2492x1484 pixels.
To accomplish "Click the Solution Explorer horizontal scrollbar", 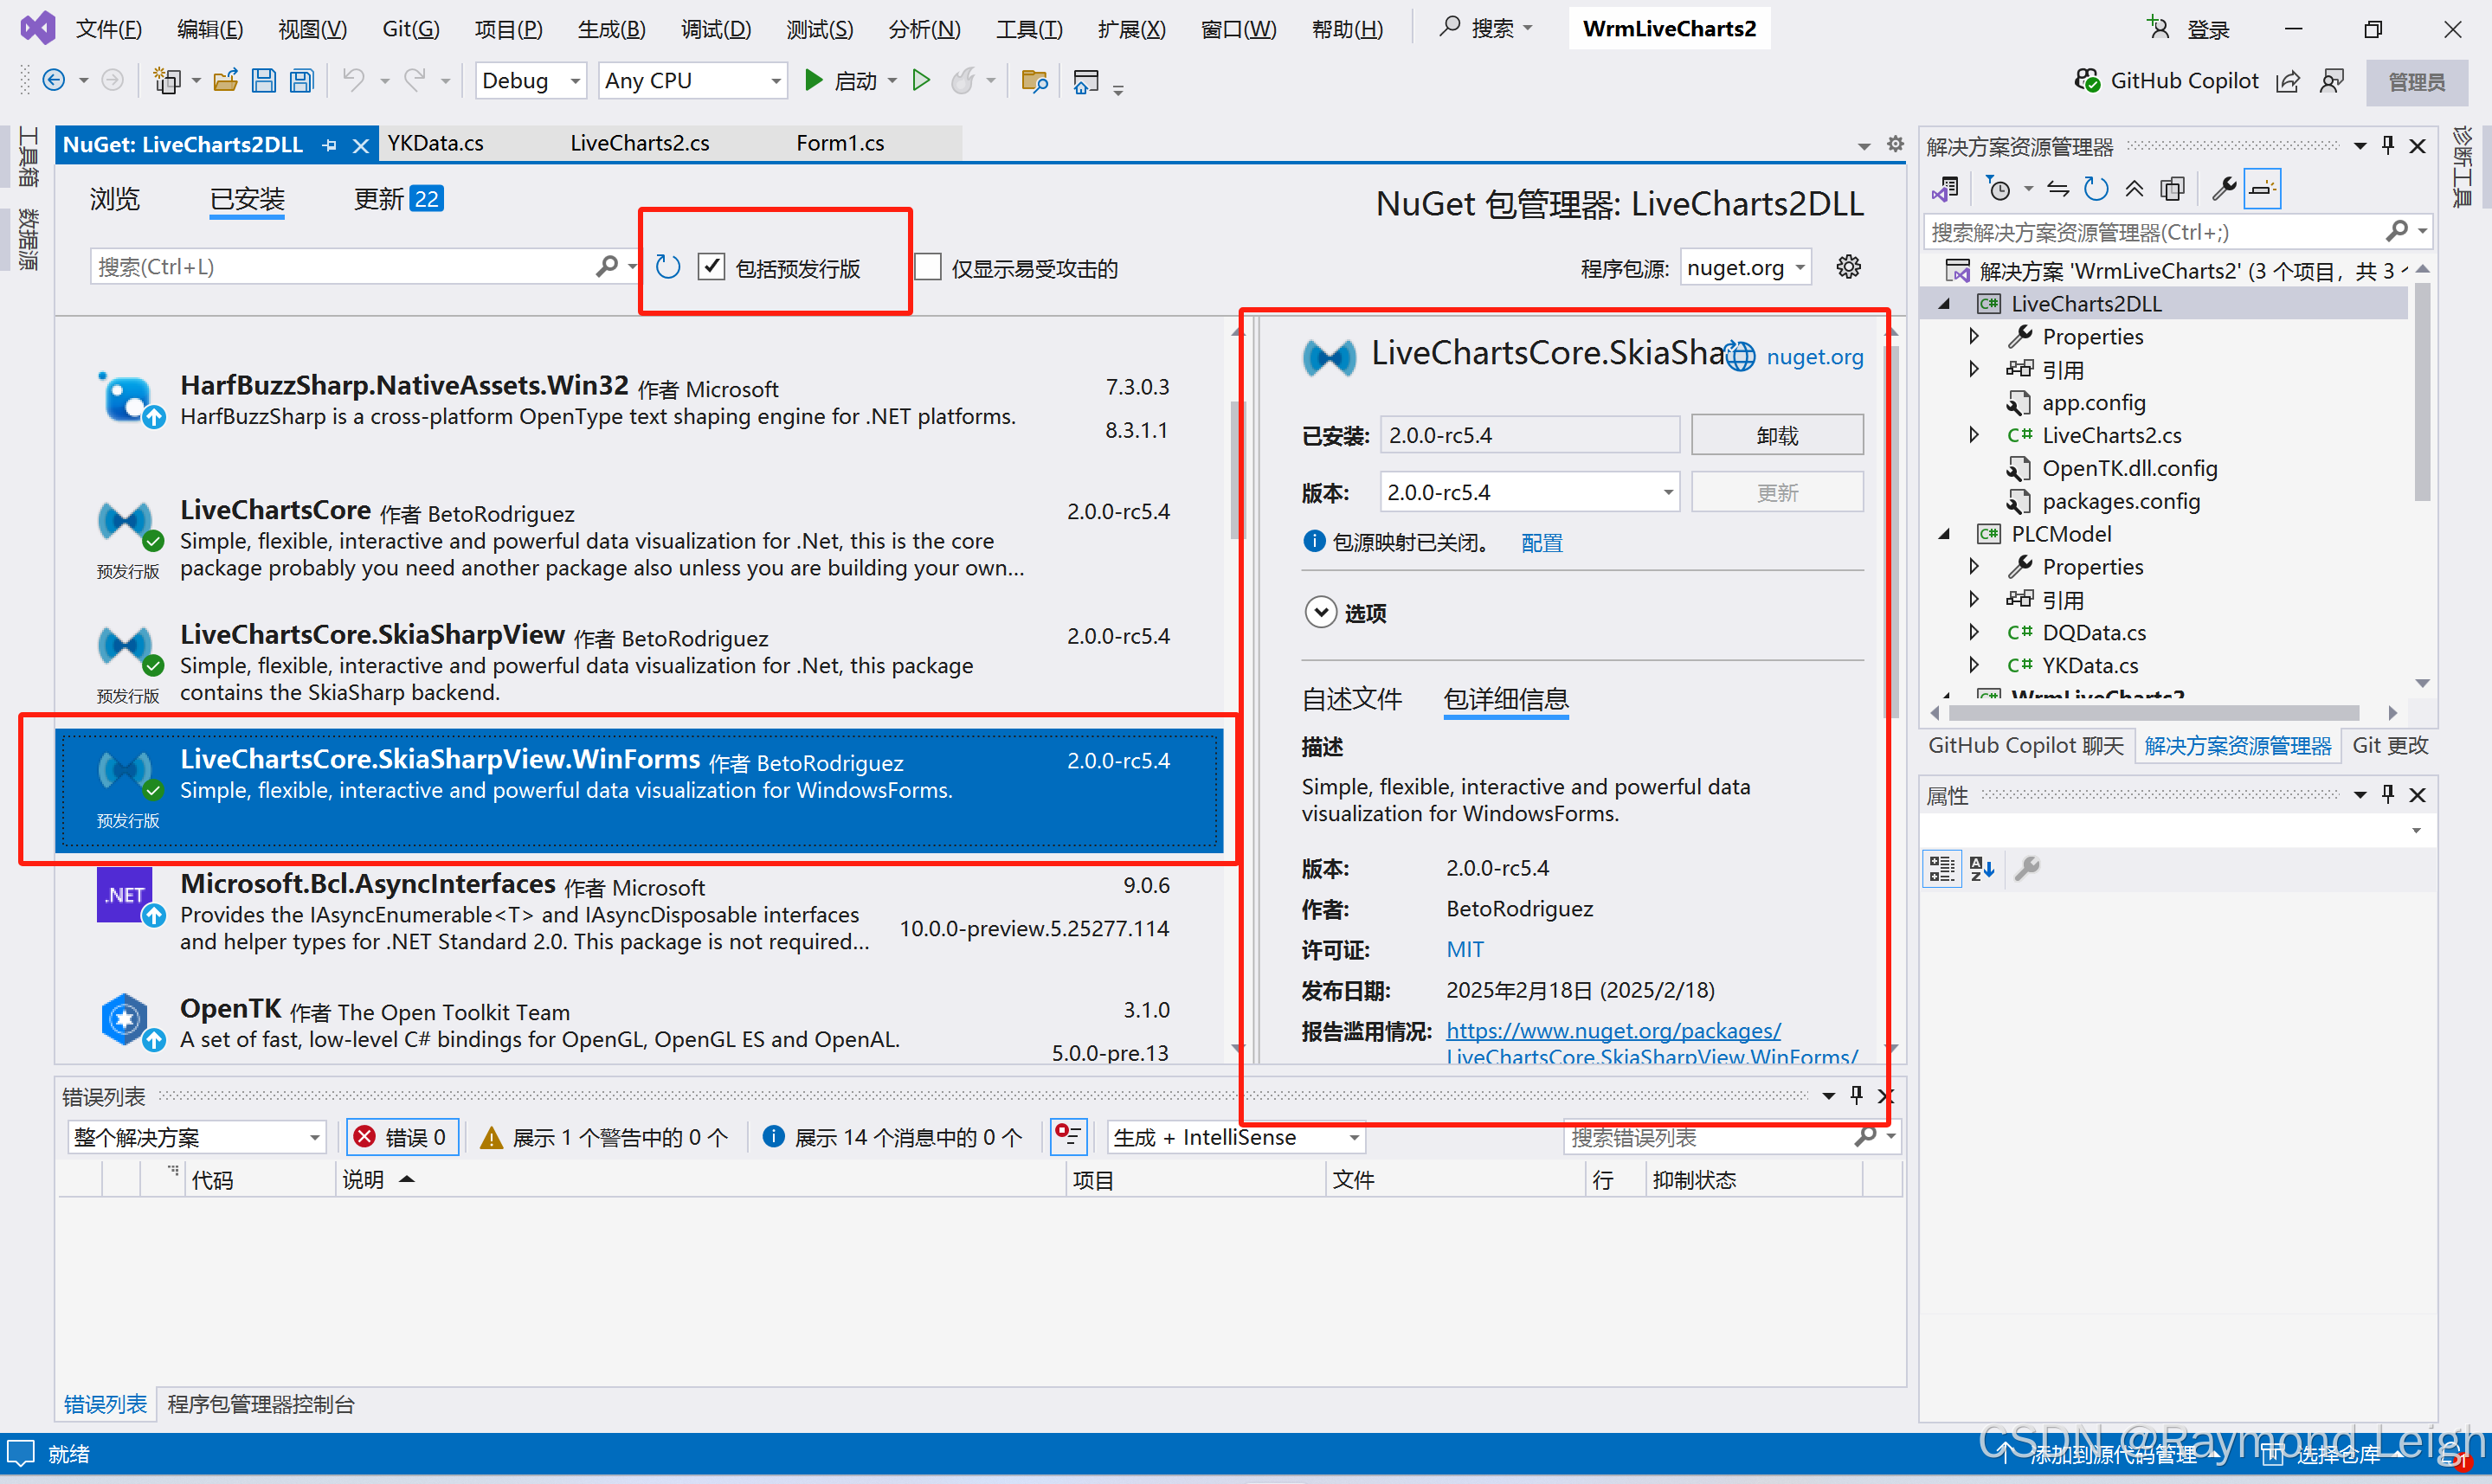I will pyautogui.click(x=2155, y=713).
